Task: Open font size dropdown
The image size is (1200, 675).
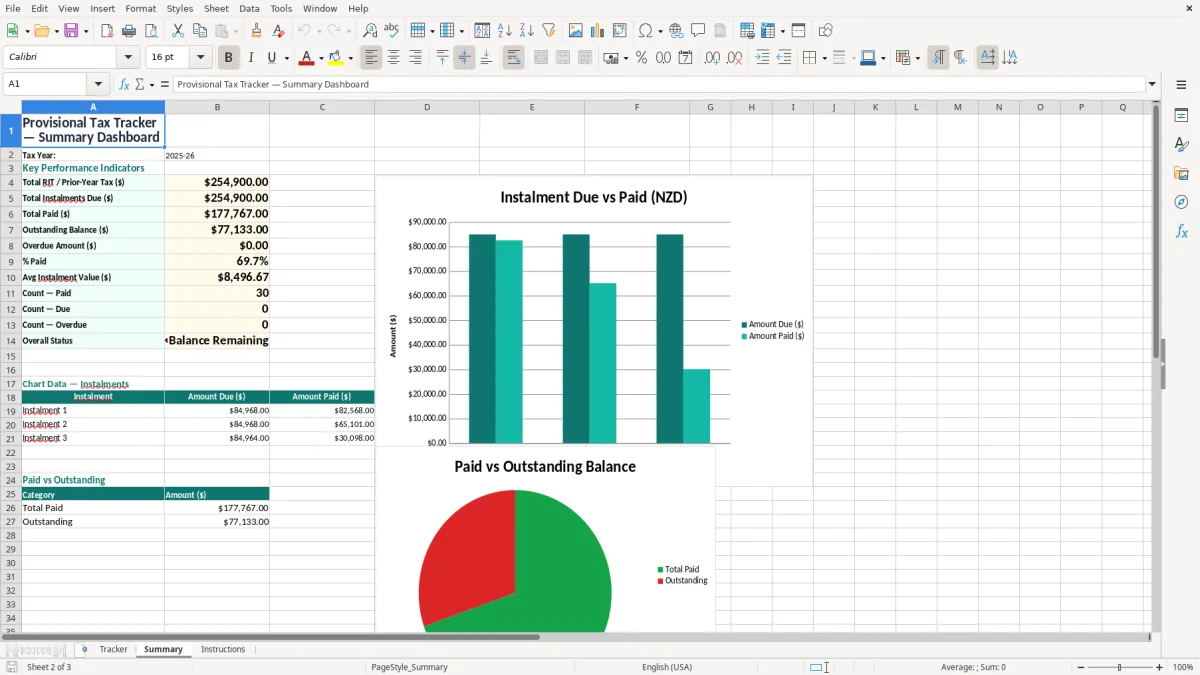Action: coord(201,58)
